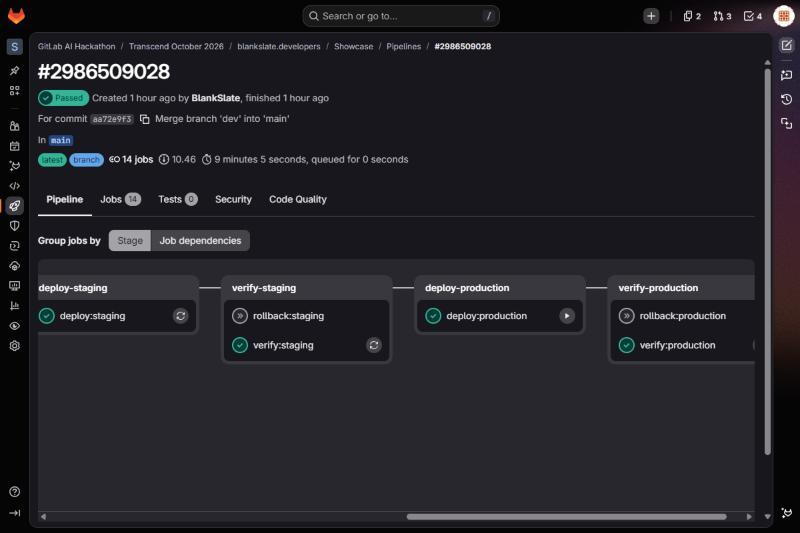Viewport: 800px width, 533px height.
Task: Open the Analyze chart icon in sidebar
Action: 14,306
